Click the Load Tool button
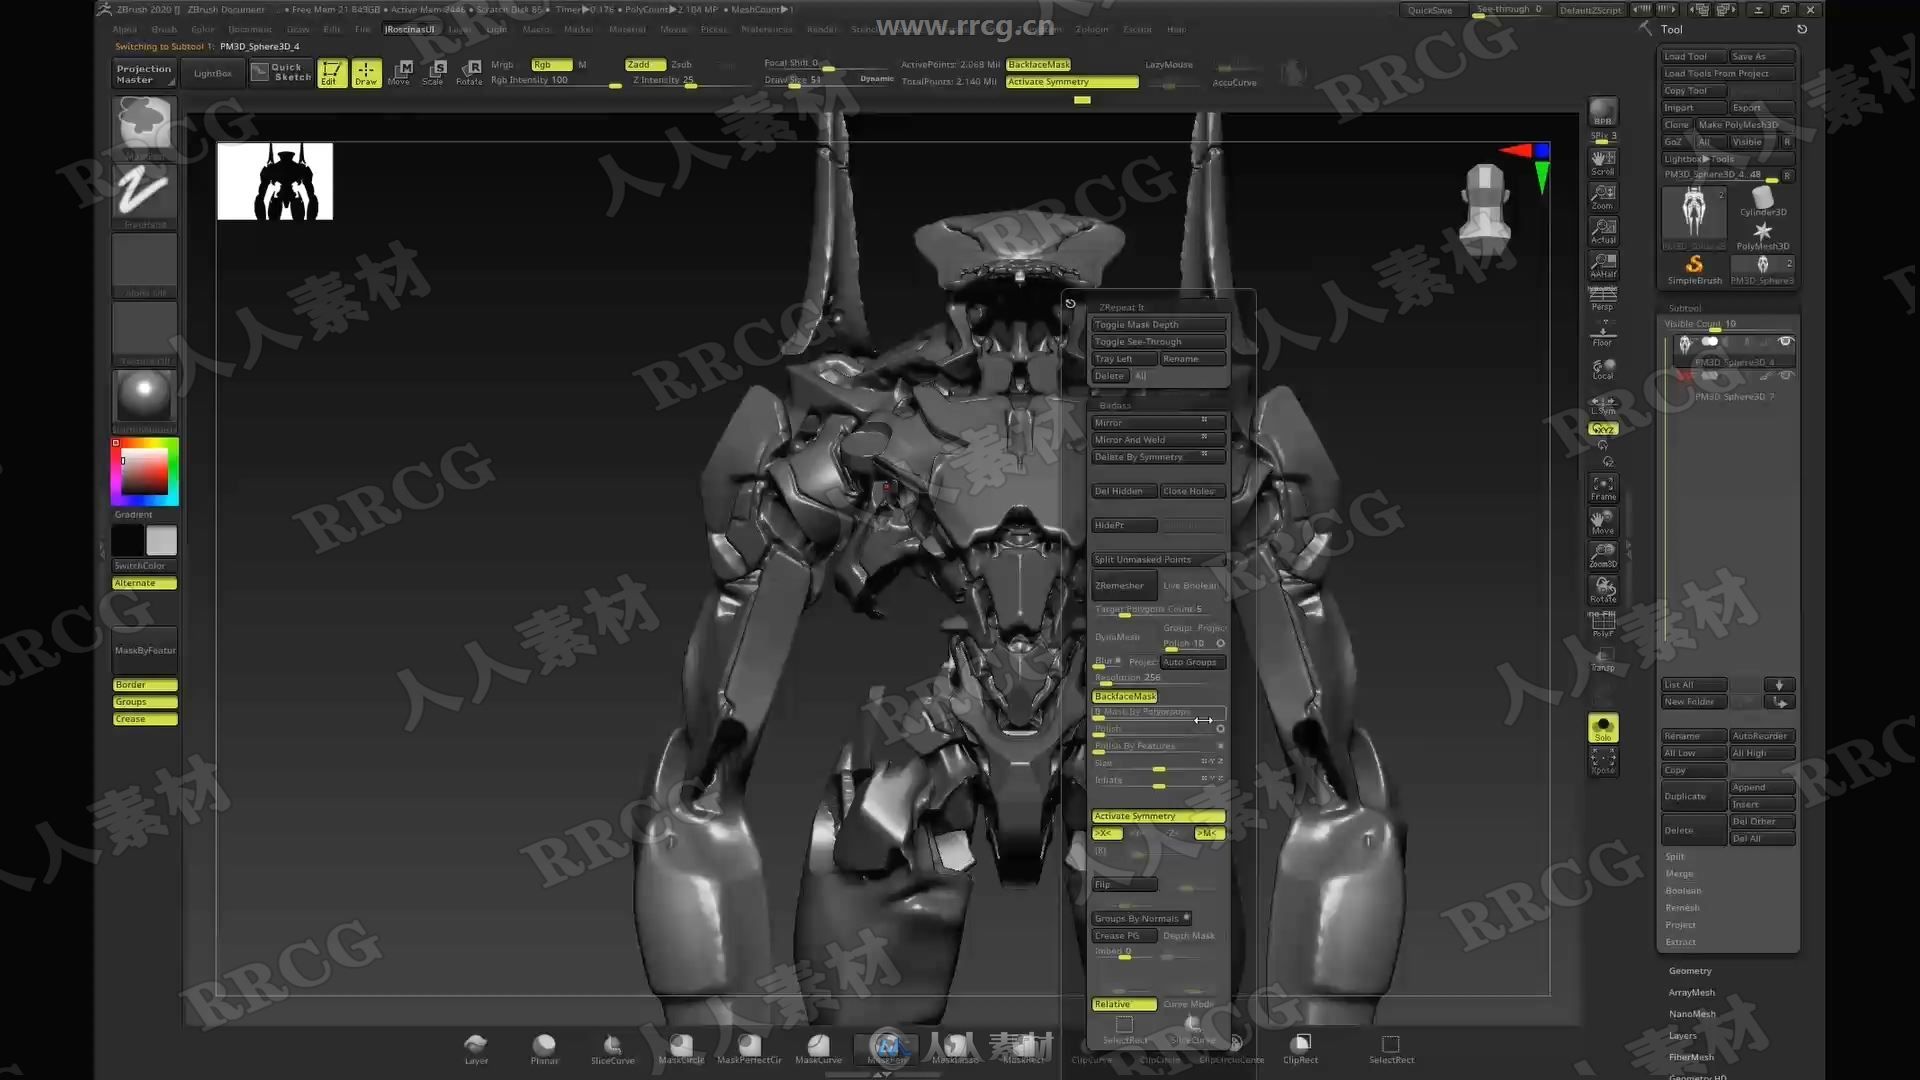 (x=1693, y=56)
